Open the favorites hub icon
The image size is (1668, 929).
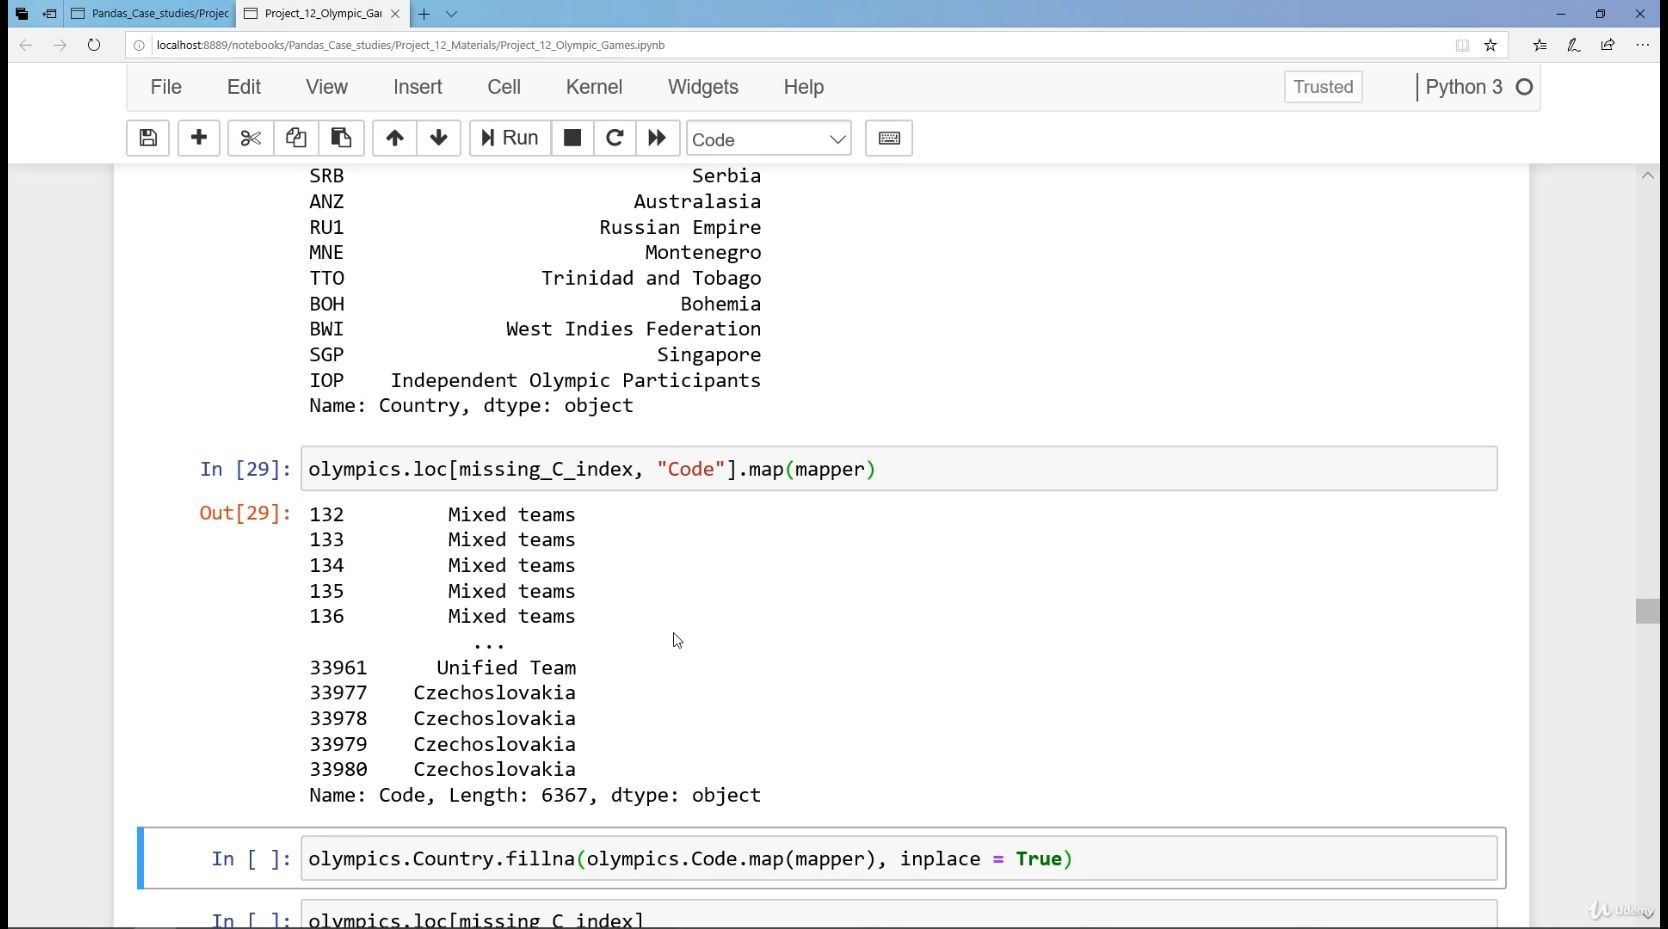click(1540, 45)
